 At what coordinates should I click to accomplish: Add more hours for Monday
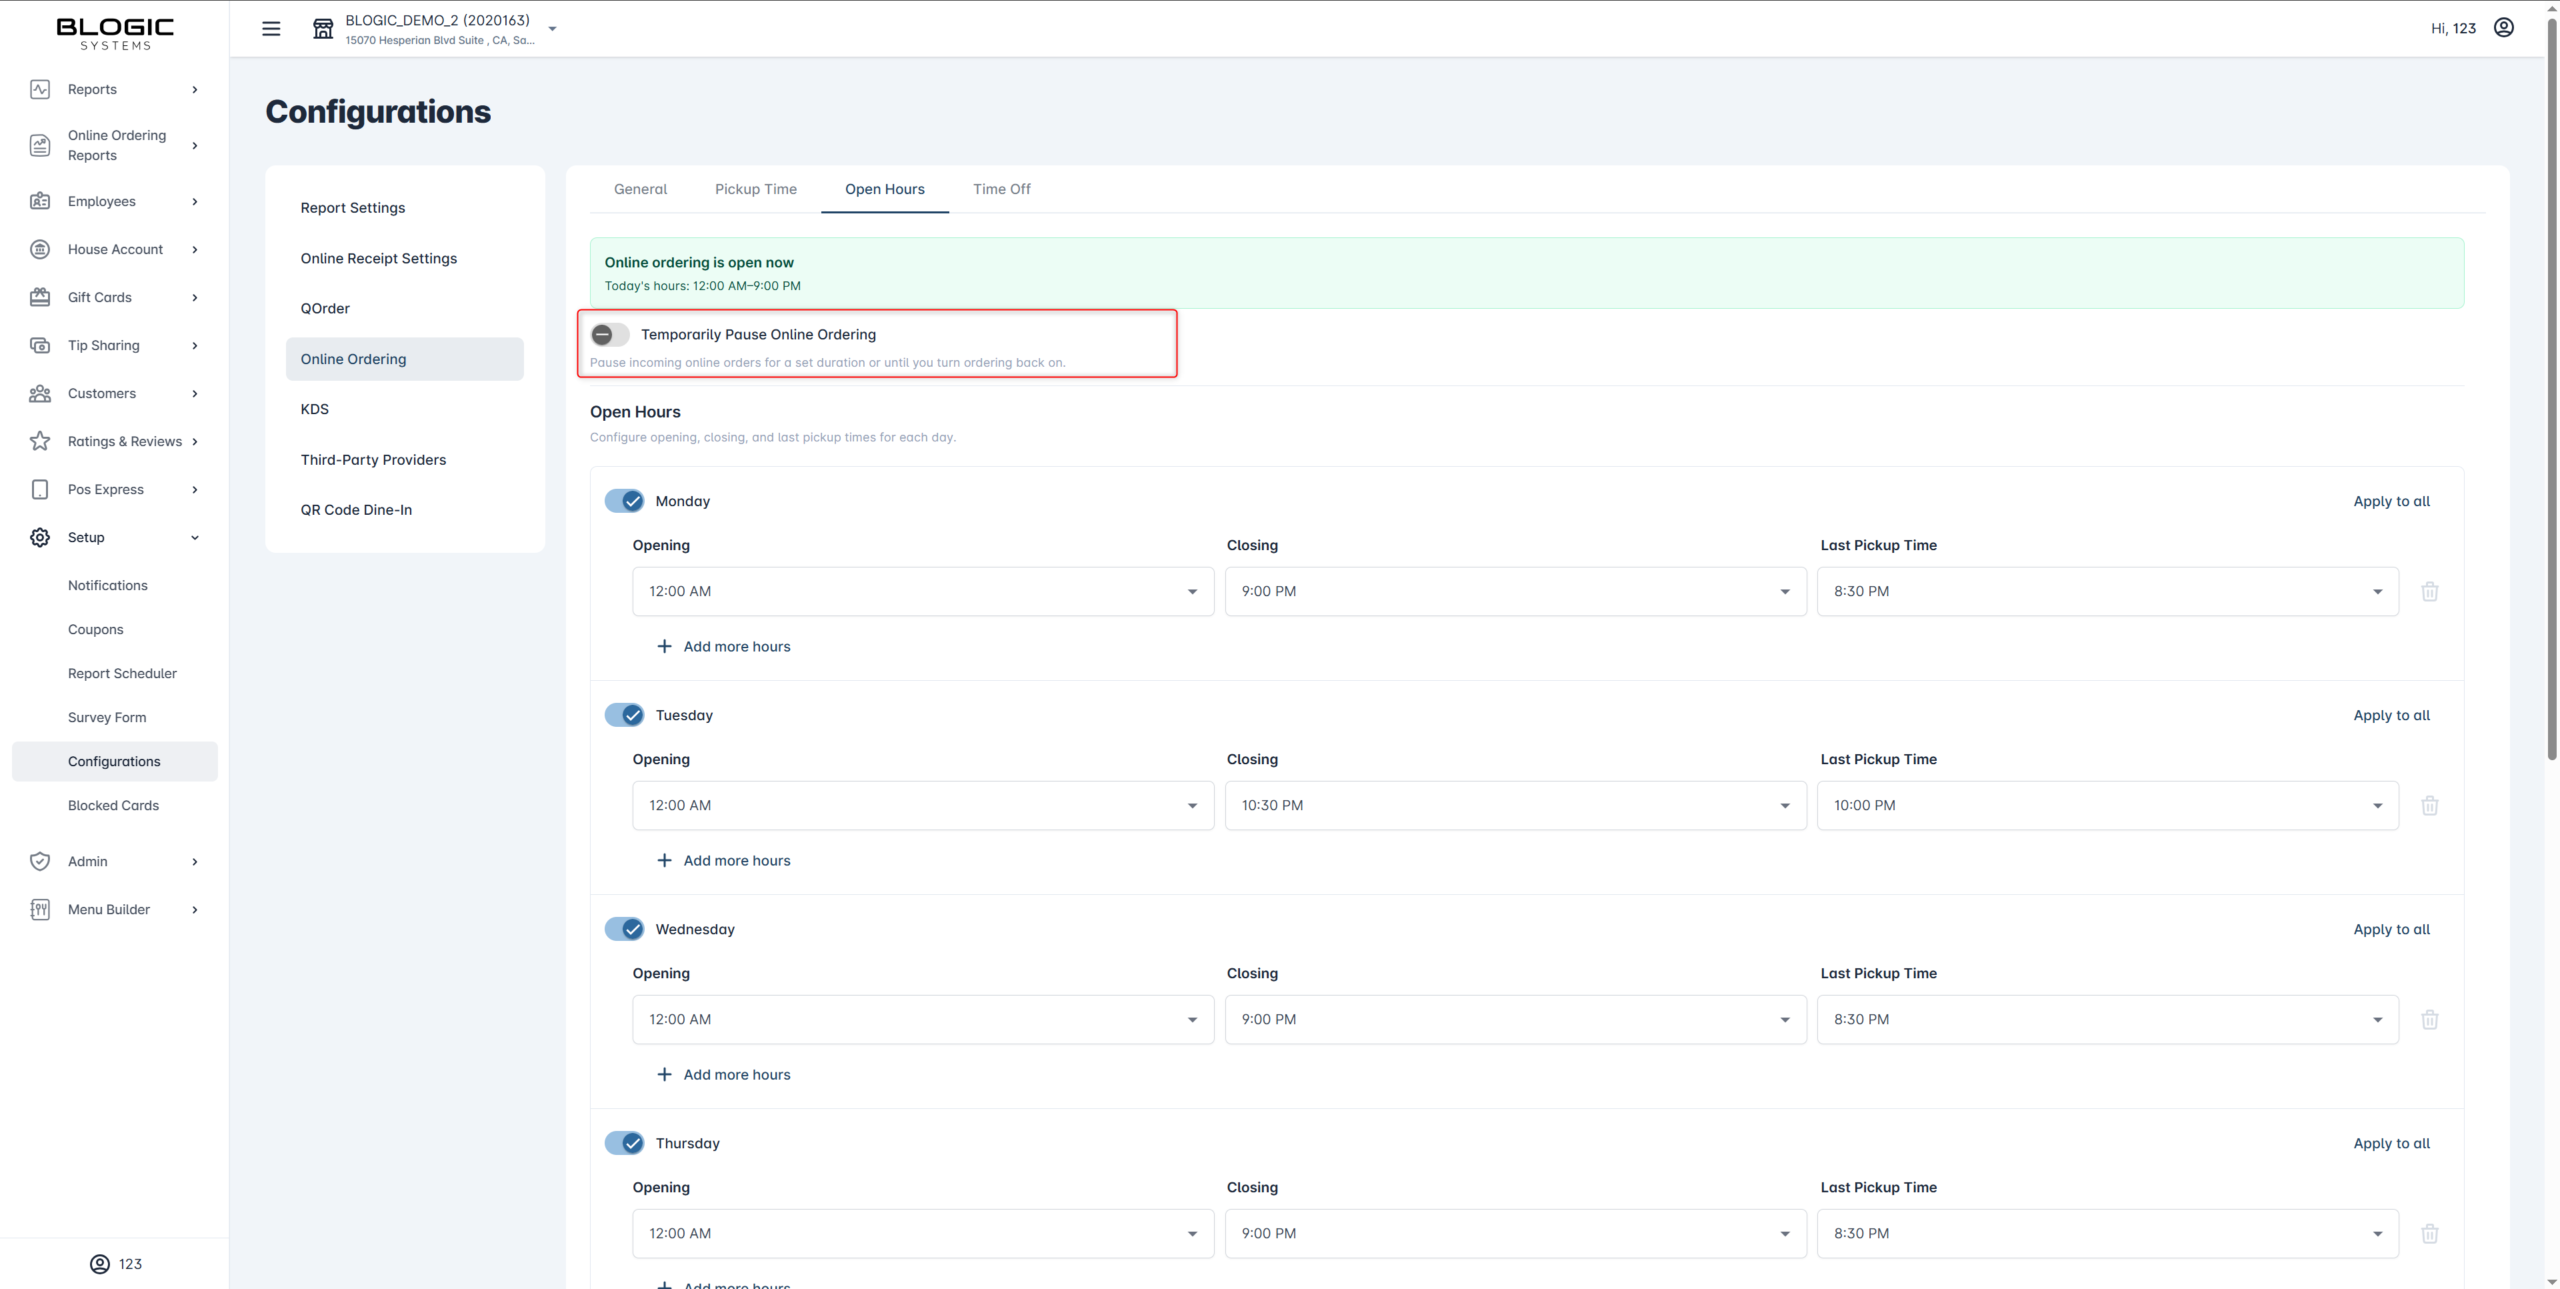tap(723, 646)
